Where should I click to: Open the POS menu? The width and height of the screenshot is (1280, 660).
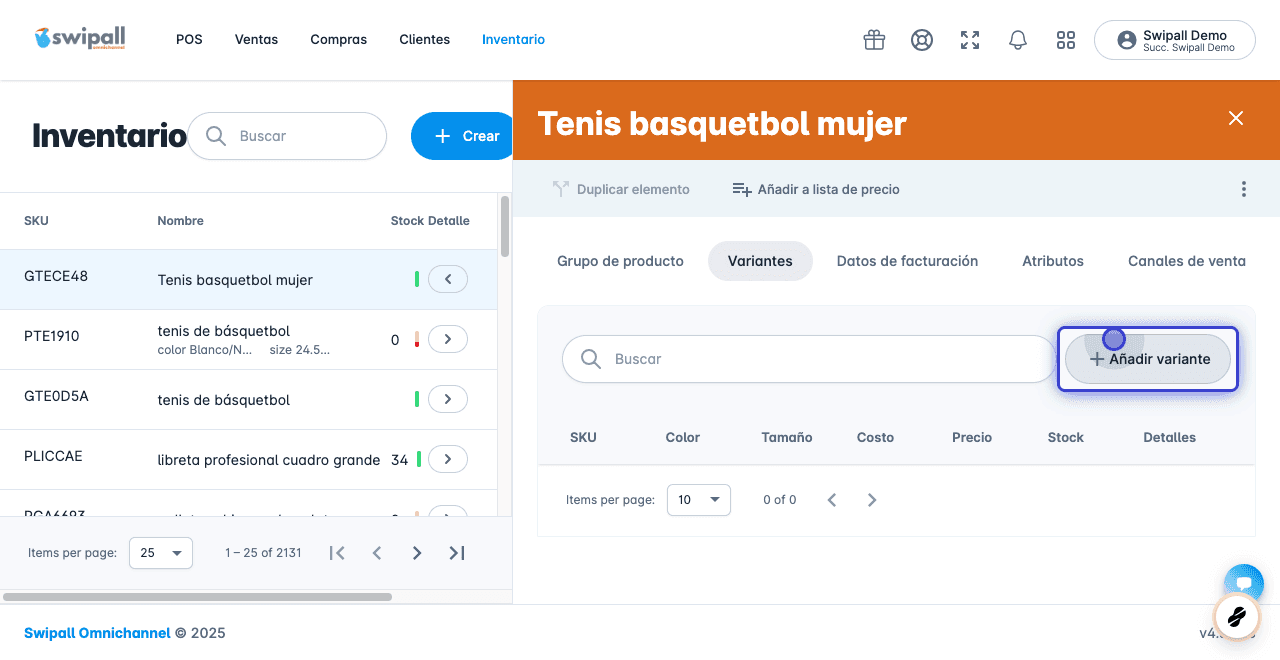(189, 40)
